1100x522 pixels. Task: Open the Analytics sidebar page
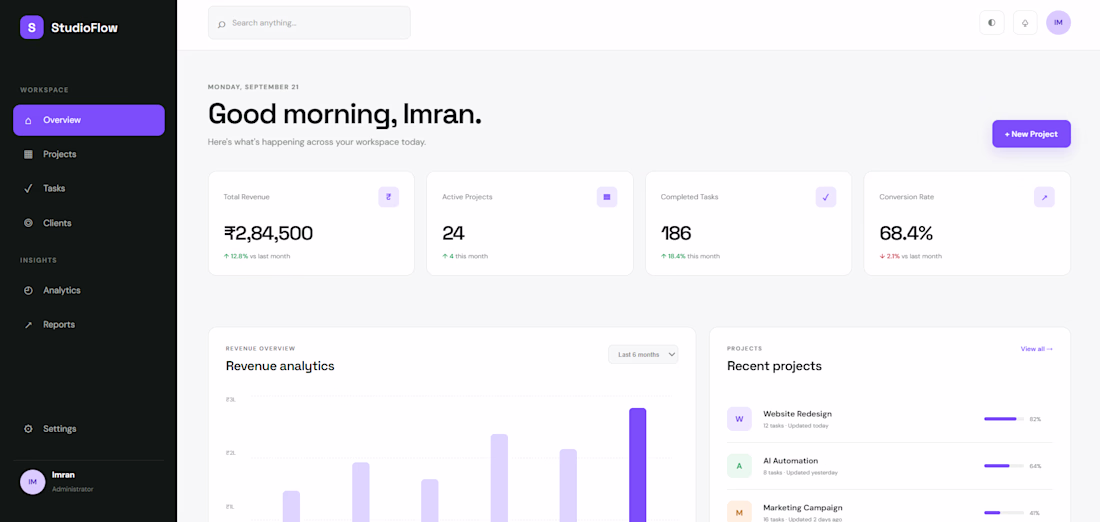[89, 290]
